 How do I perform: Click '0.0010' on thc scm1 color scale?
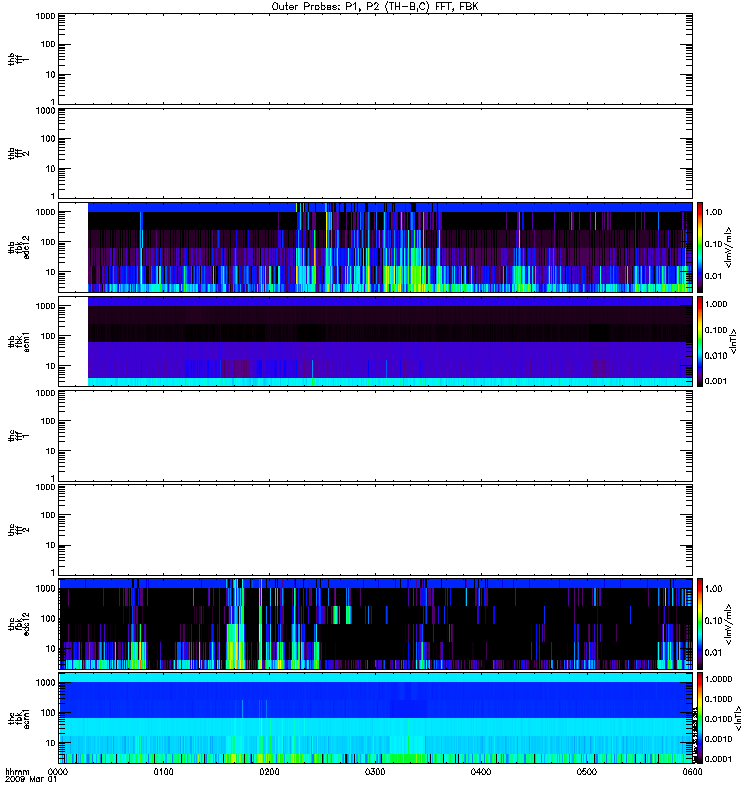tap(718, 739)
